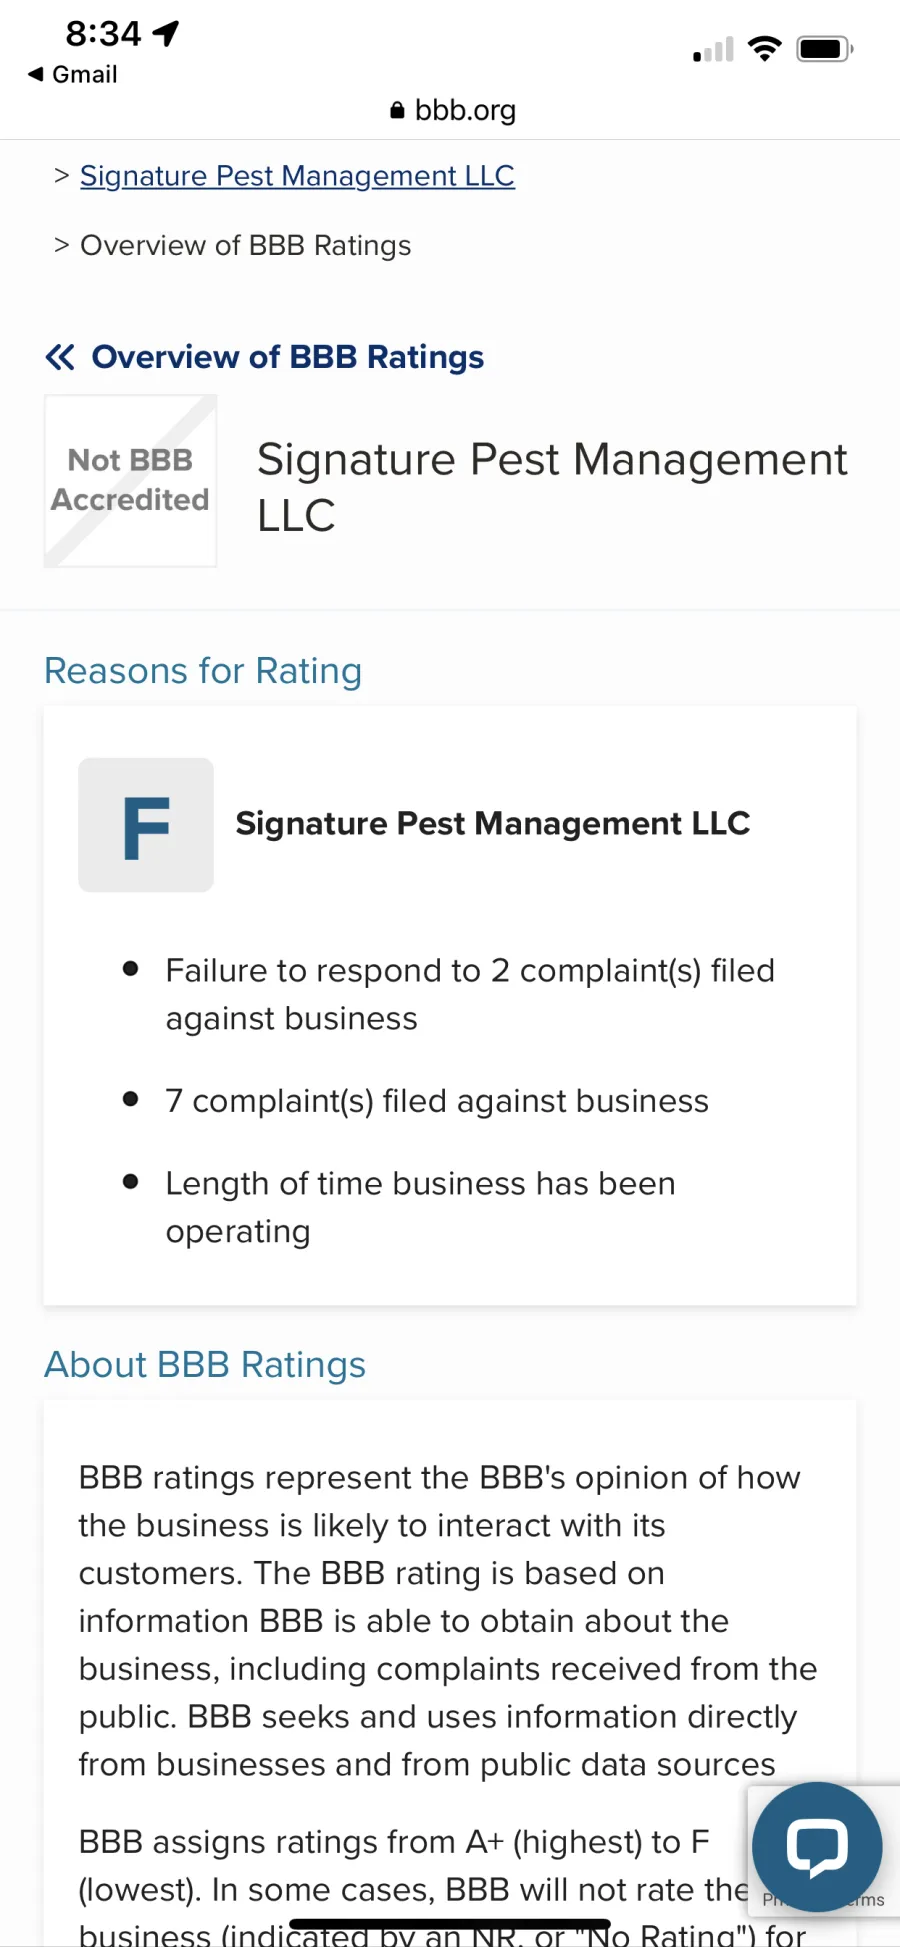900x1947 pixels.
Task: Tap the back arrow beside Gmail
Action: tap(36, 74)
